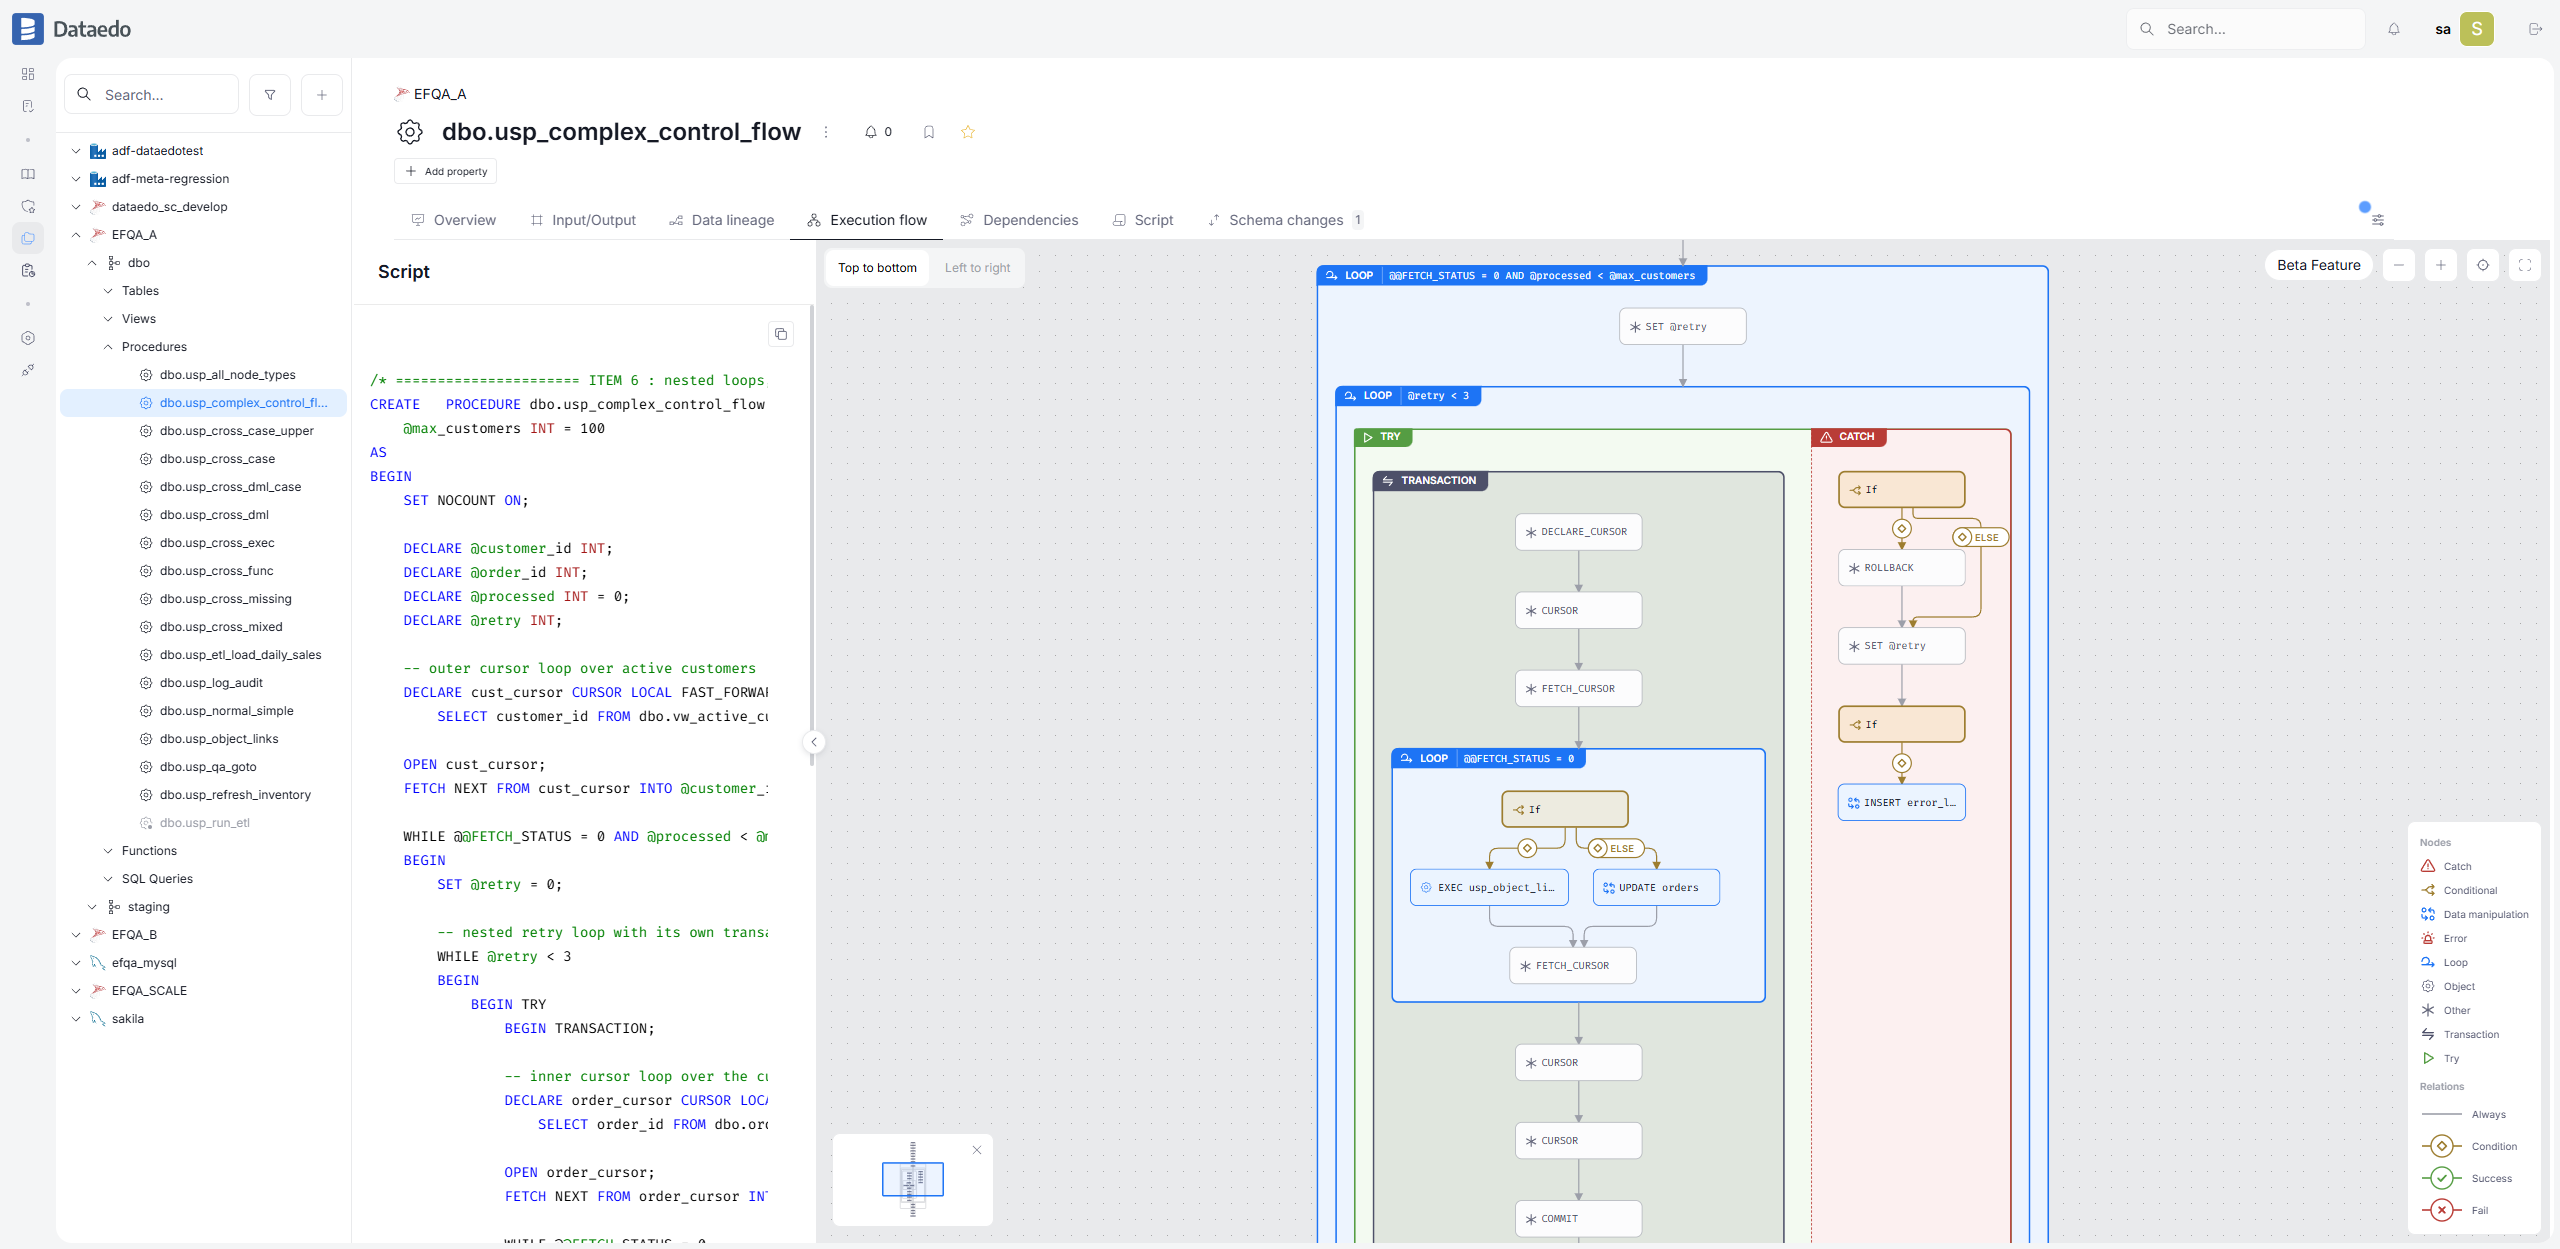
Task: Expand the Views folder
Action: [108, 319]
